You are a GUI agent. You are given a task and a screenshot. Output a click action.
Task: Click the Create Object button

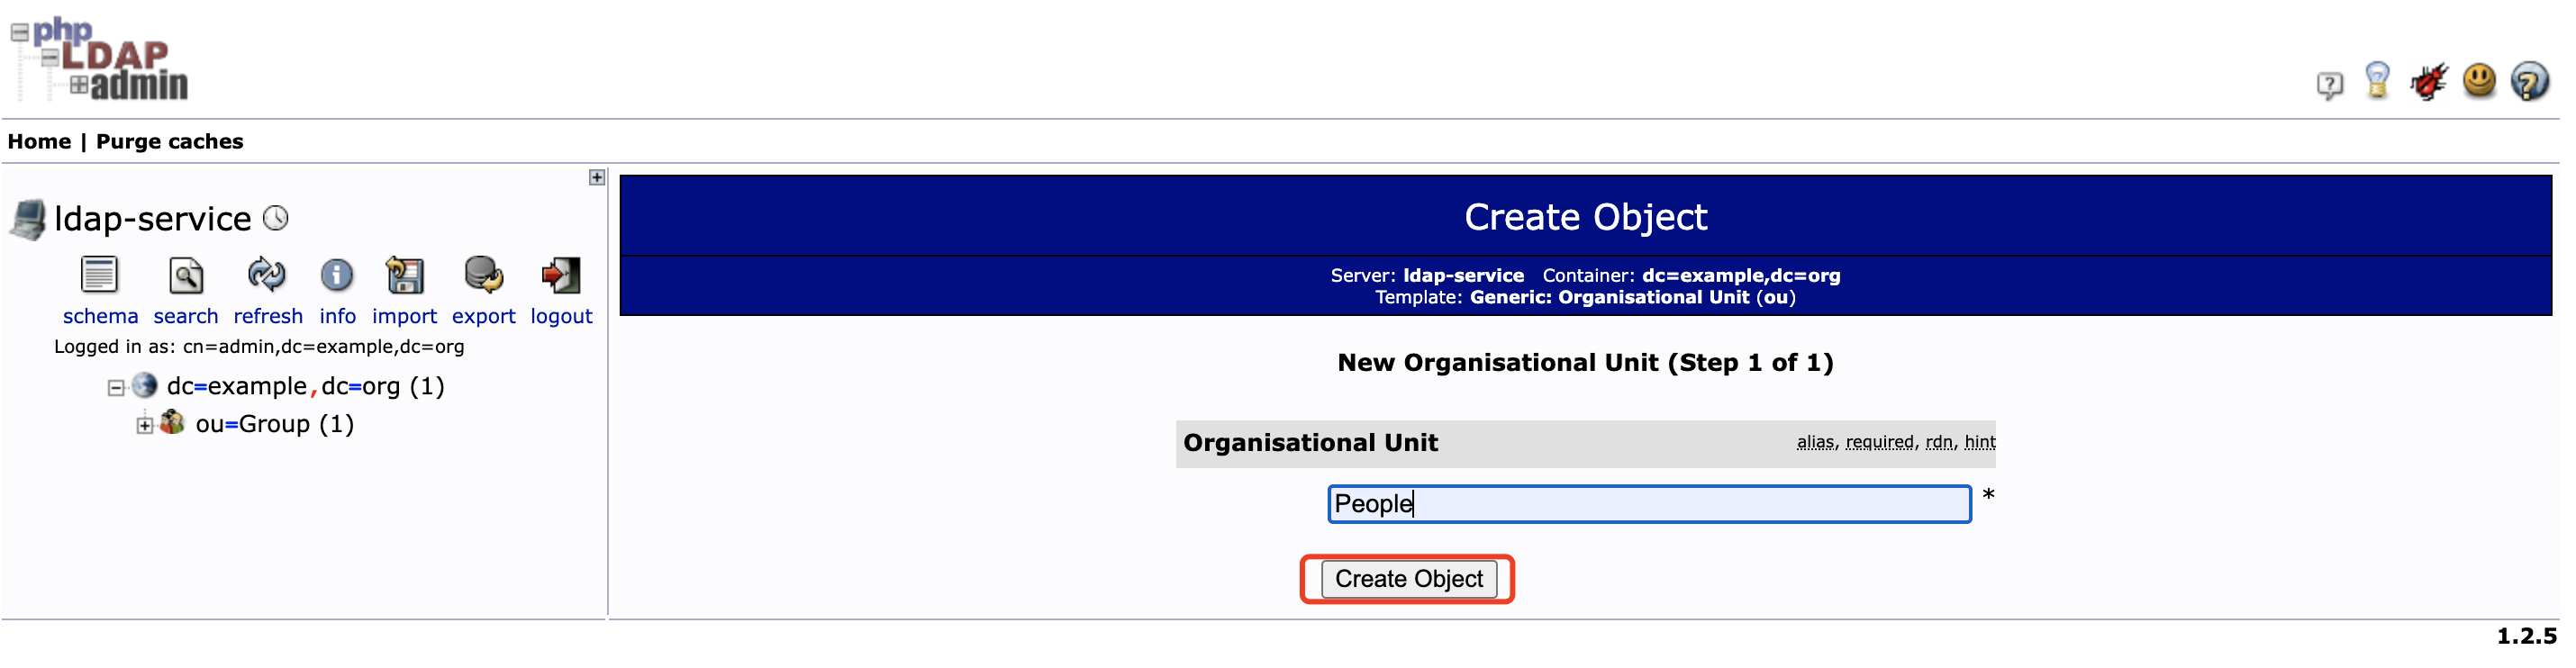(1409, 579)
